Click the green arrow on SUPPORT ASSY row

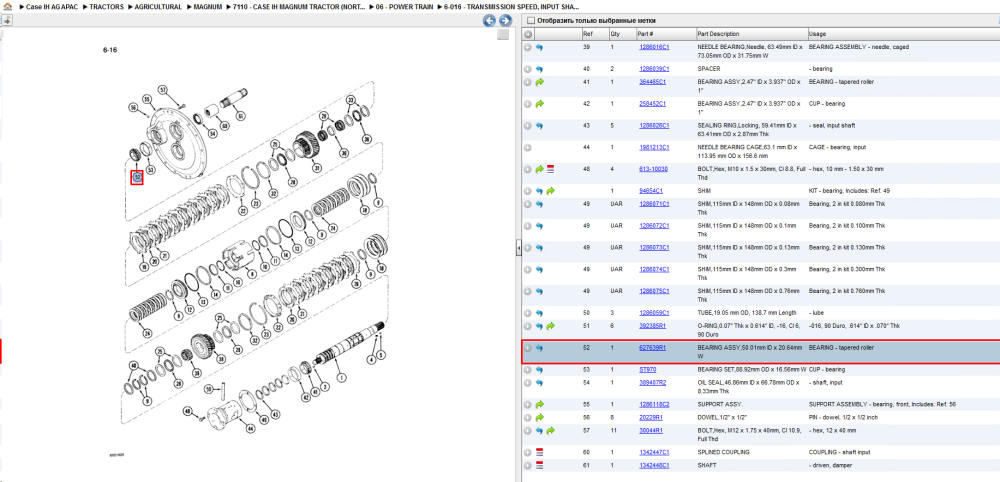click(x=540, y=404)
